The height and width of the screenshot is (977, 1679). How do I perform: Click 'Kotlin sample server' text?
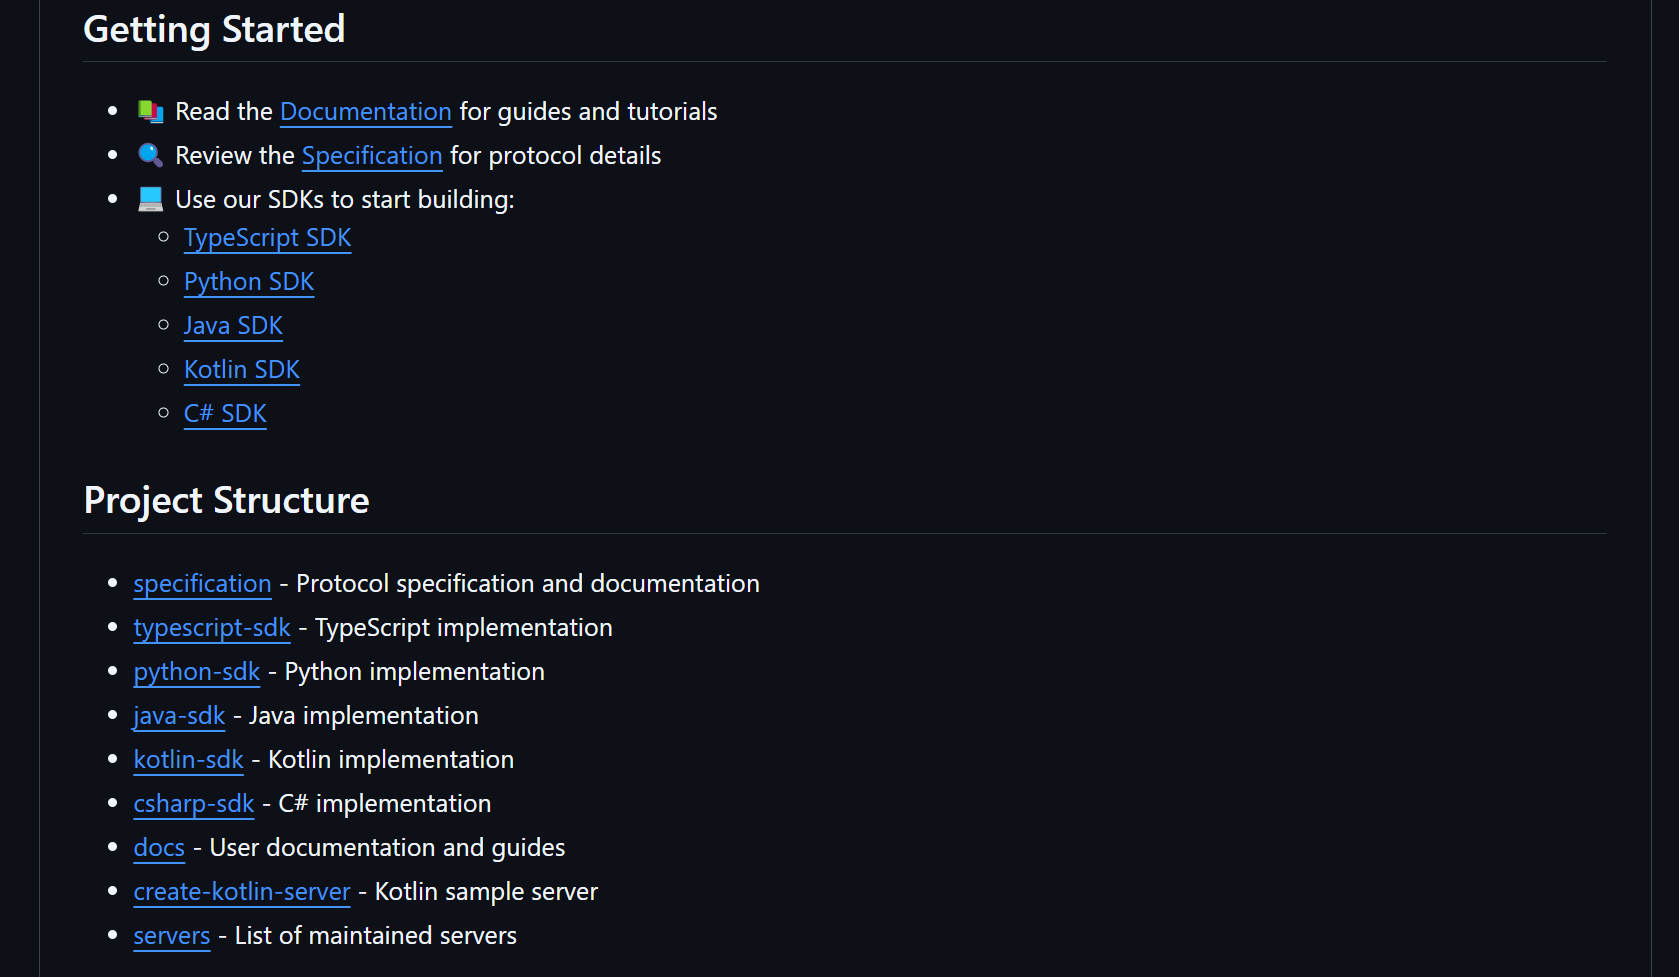coord(487,892)
